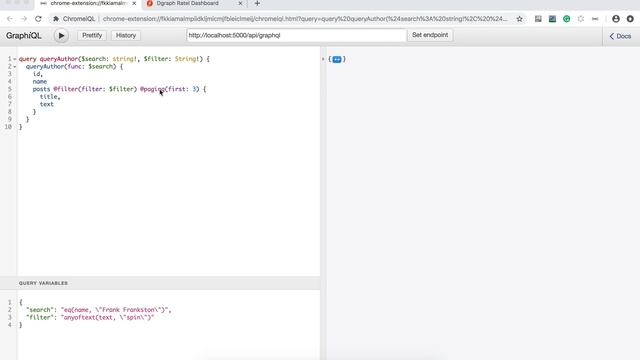Click the address bar URL
Image resolution: width=640 pixels, height=360 pixels.
[305, 19]
